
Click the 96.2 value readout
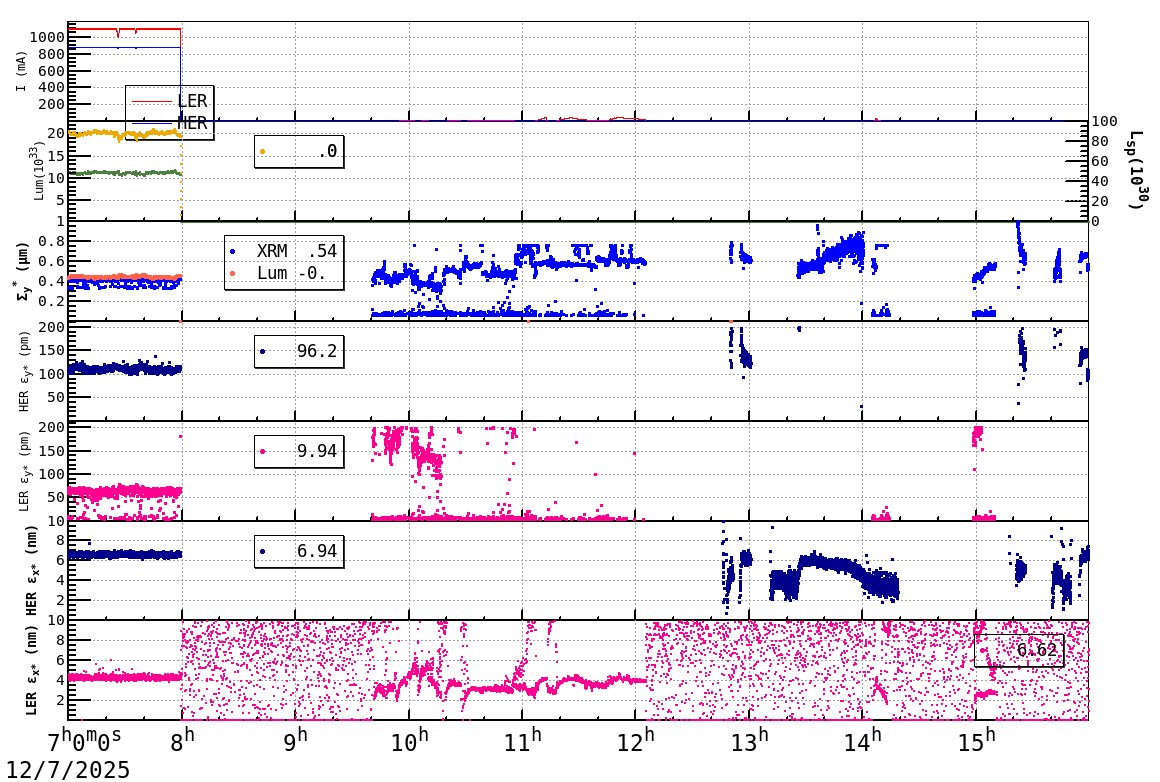299,351
